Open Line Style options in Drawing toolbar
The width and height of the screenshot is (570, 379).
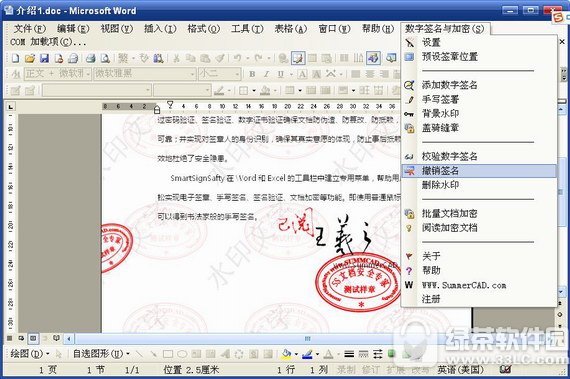[x=349, y=354]
